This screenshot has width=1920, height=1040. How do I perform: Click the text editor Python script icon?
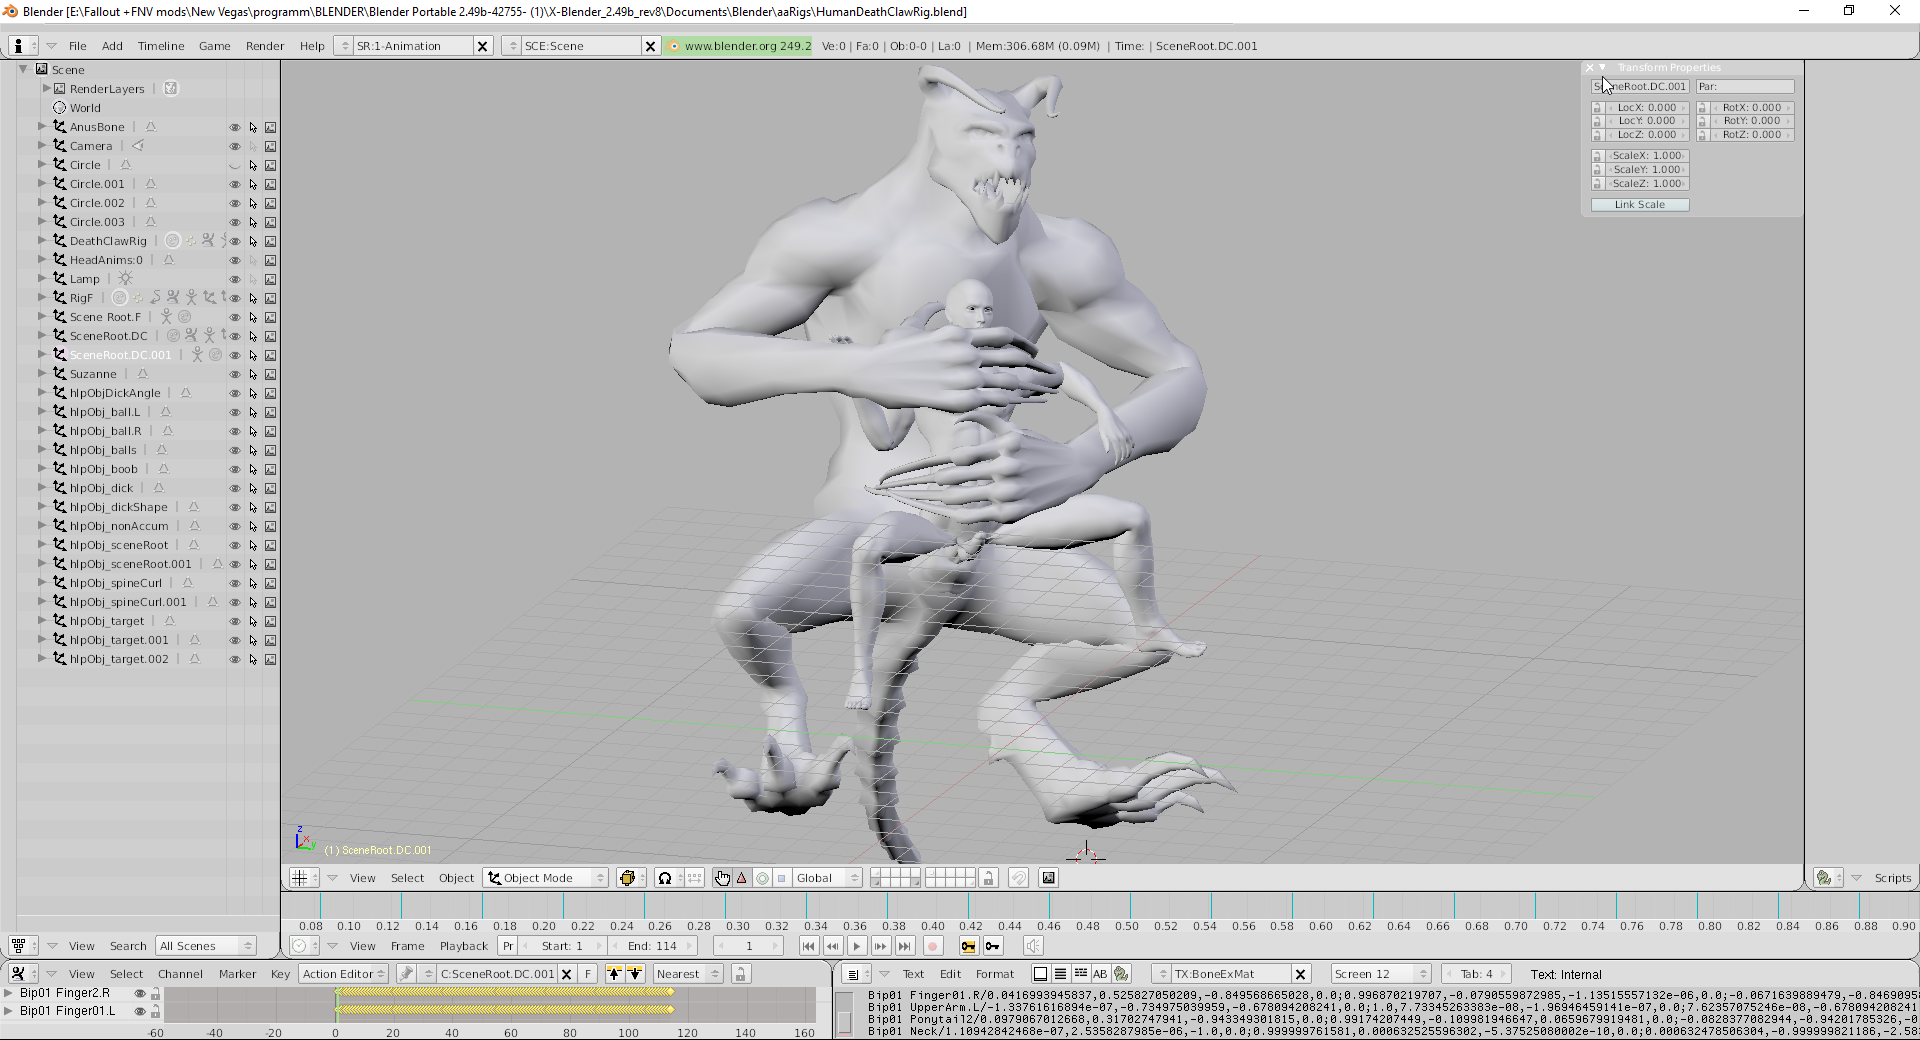pyautogui.click(x=1121, y=974)
